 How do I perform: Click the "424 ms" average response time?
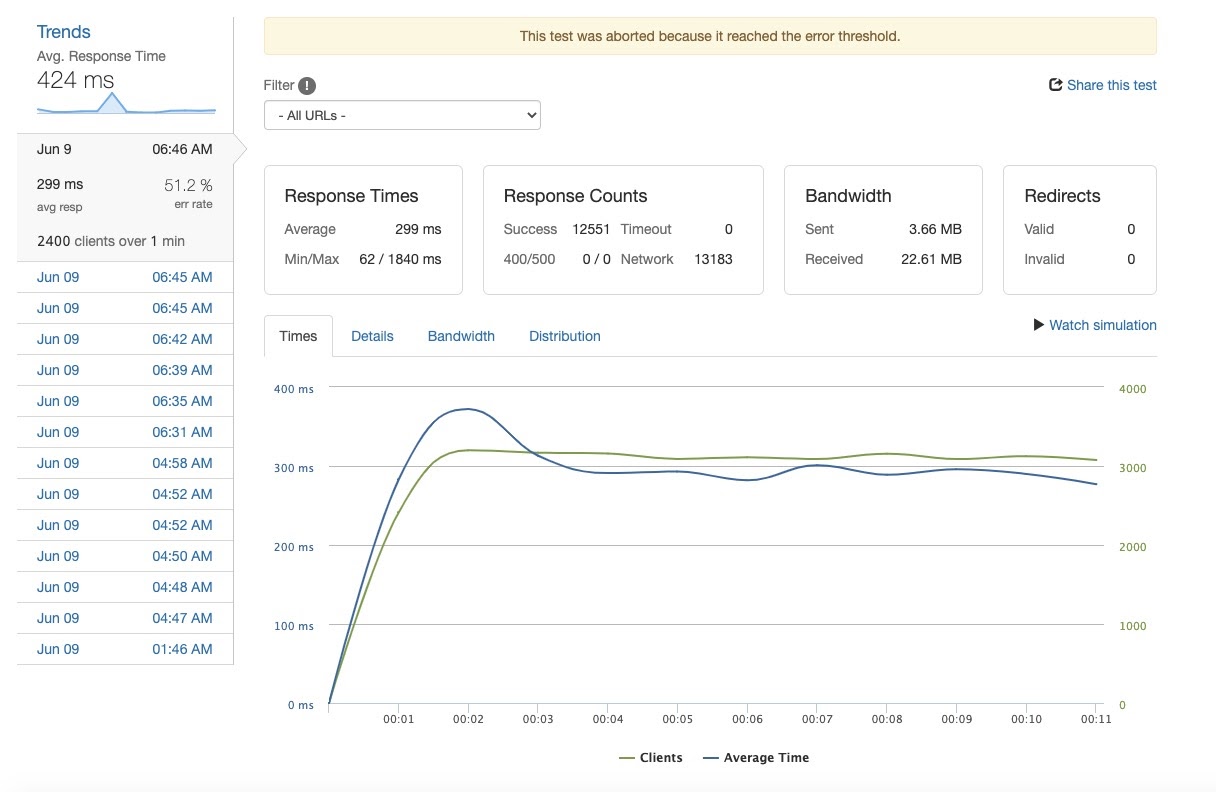click(75, 80)
